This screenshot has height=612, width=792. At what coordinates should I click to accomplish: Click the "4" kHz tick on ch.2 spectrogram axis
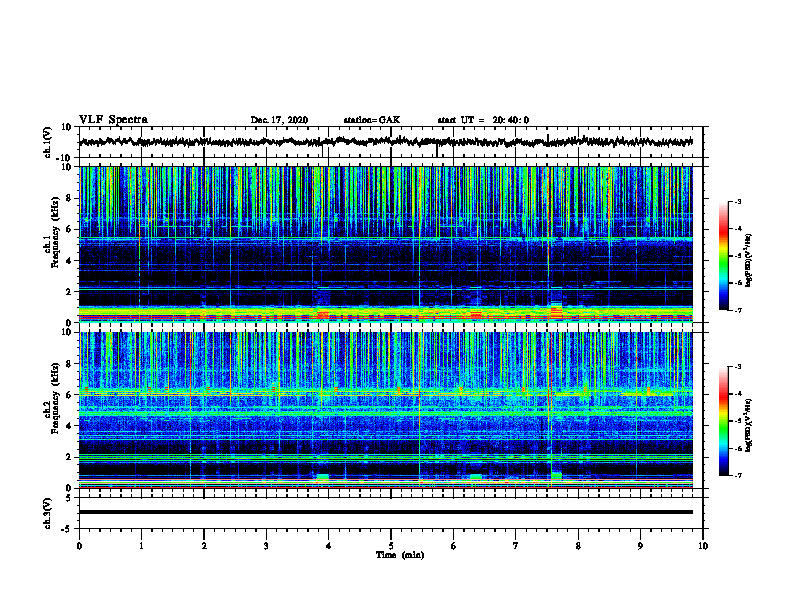[69, 426]
